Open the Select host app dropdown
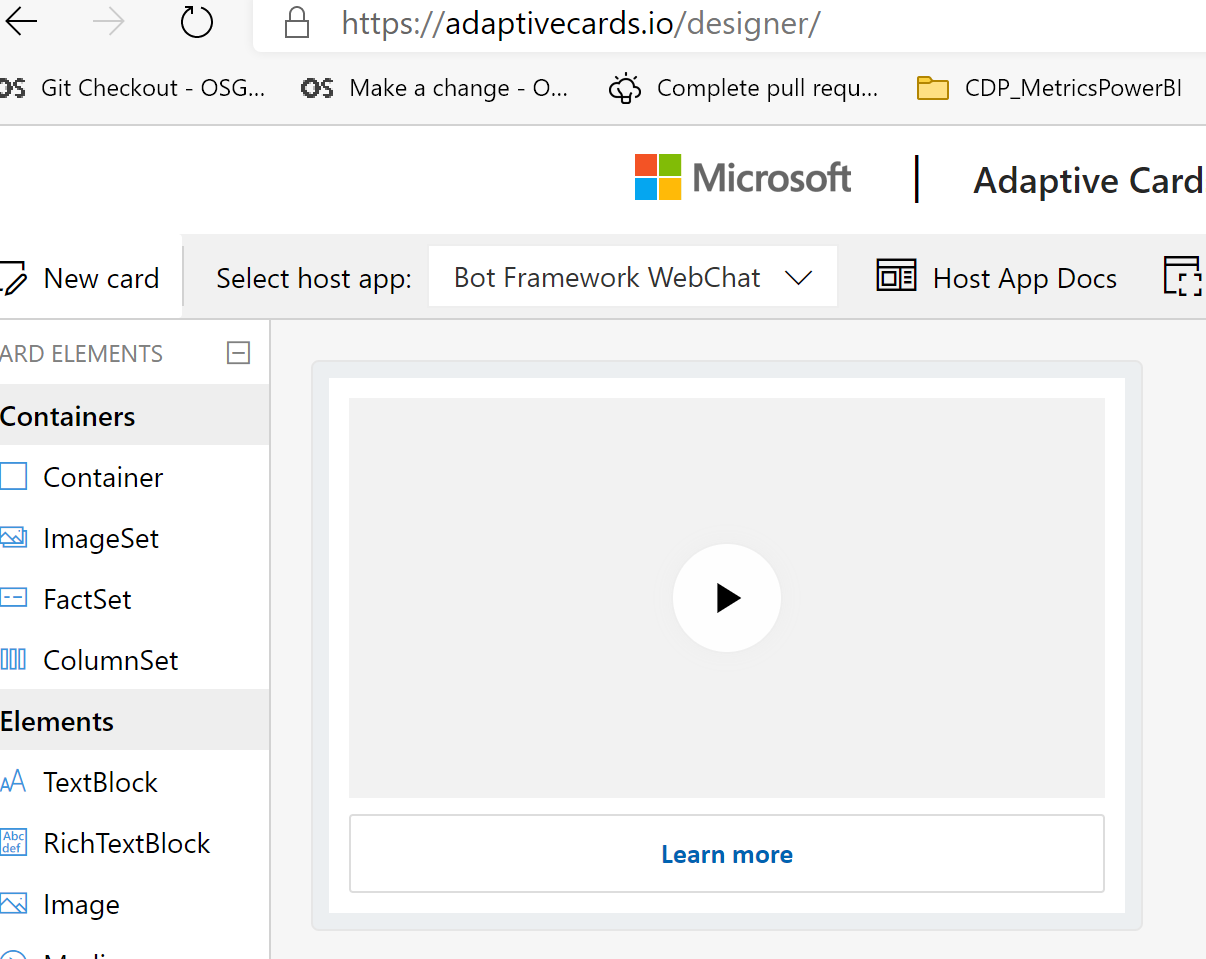The width and height of the screenshot is (1206, 959). [x=798, y=276]
